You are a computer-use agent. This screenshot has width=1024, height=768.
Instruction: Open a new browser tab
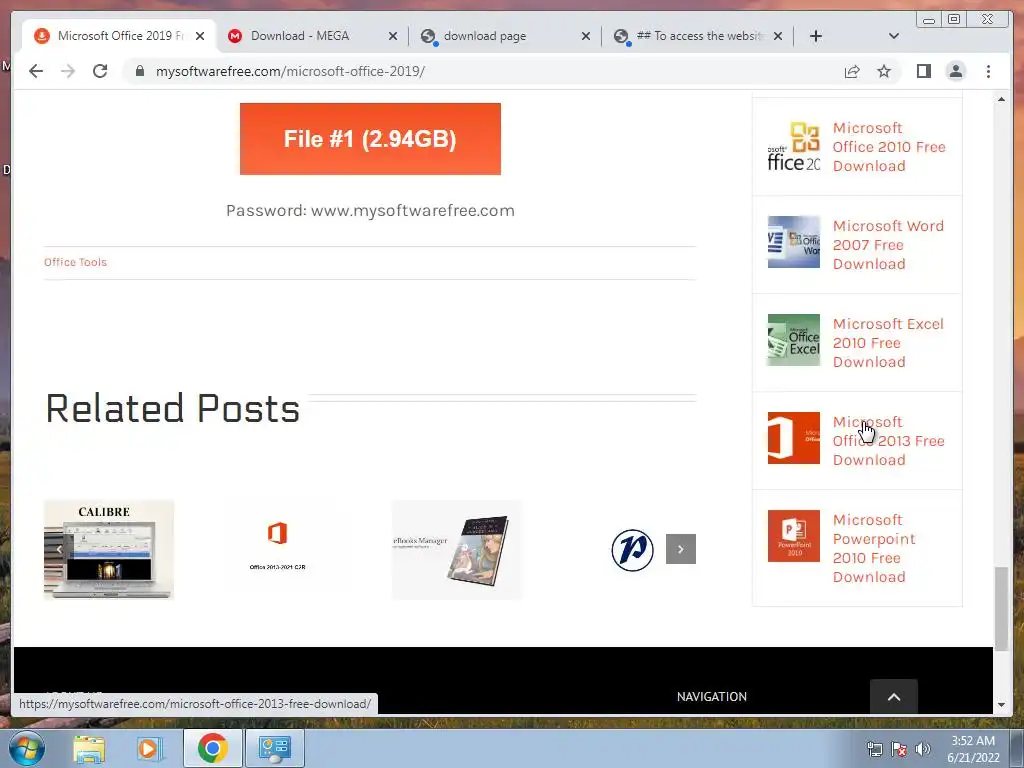point(816,36)
